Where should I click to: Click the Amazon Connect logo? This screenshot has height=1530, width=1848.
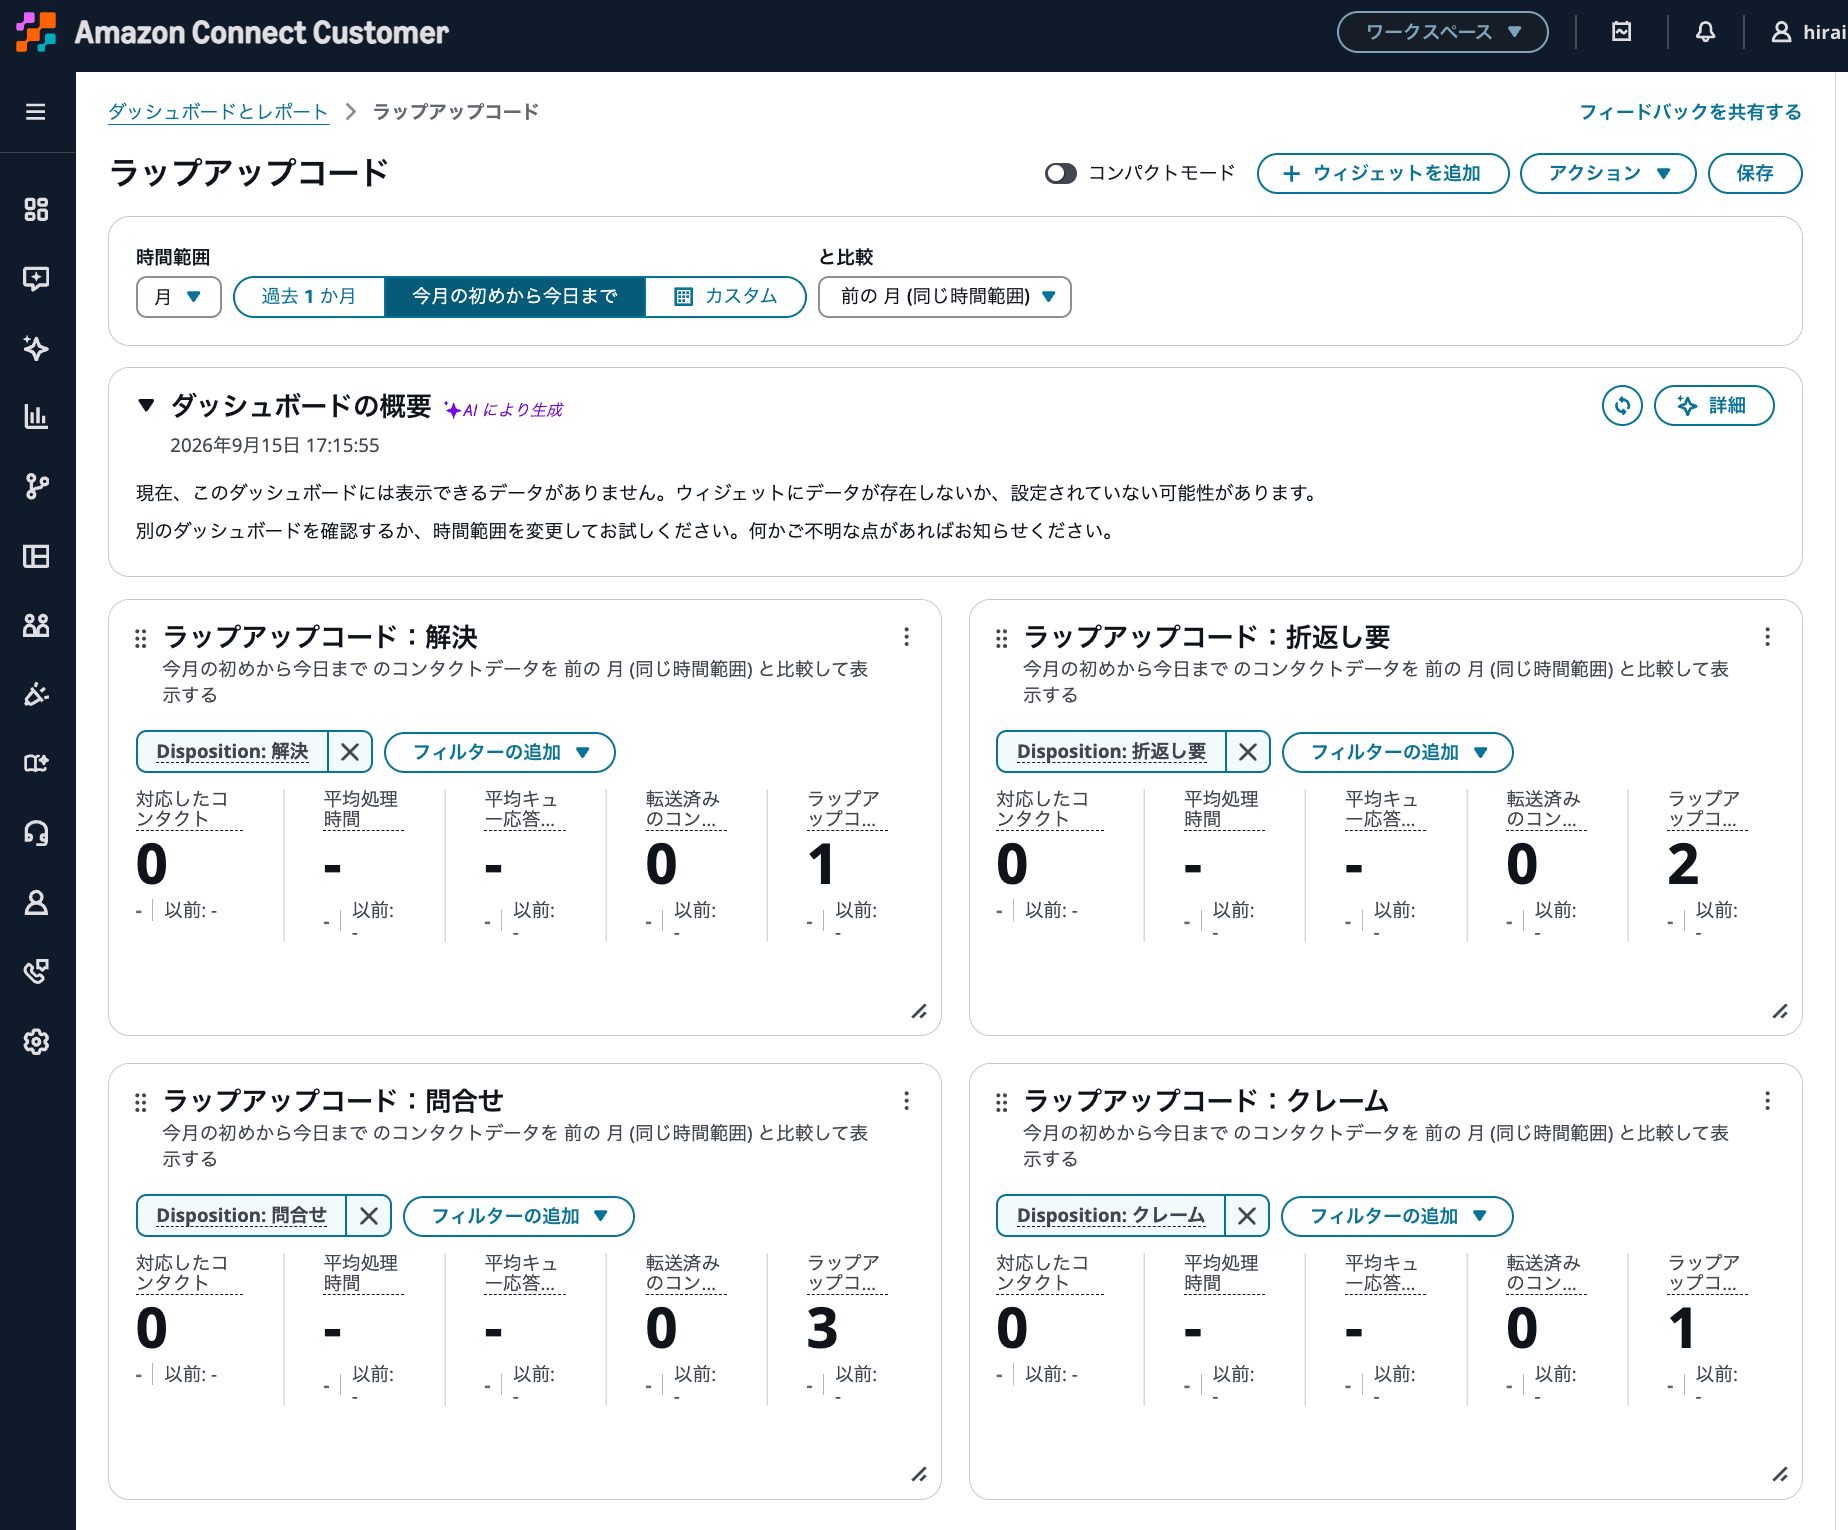pyautogui.click(x=36, y=32)
